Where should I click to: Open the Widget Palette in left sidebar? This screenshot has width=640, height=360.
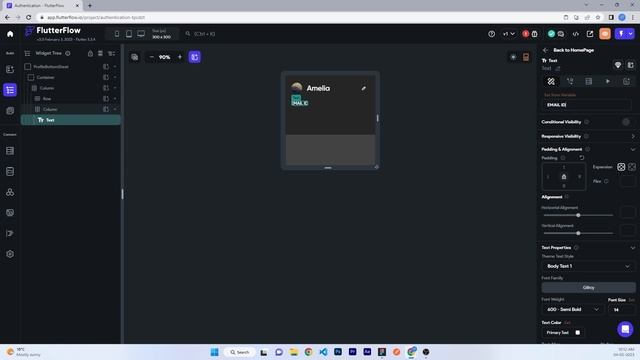point(10,69)
